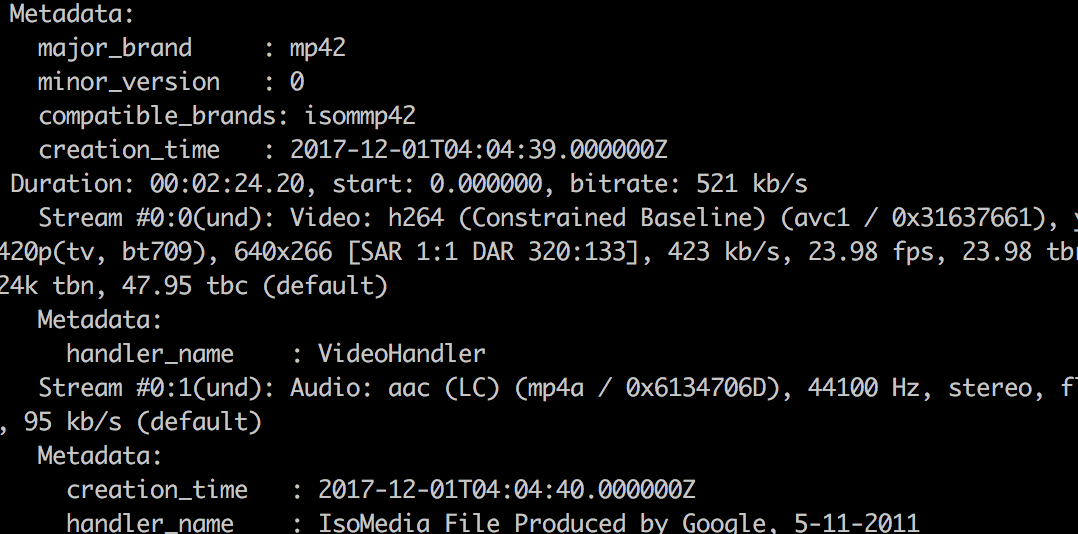Click the audio bitrate 95 kb/s

click(72, 422)
